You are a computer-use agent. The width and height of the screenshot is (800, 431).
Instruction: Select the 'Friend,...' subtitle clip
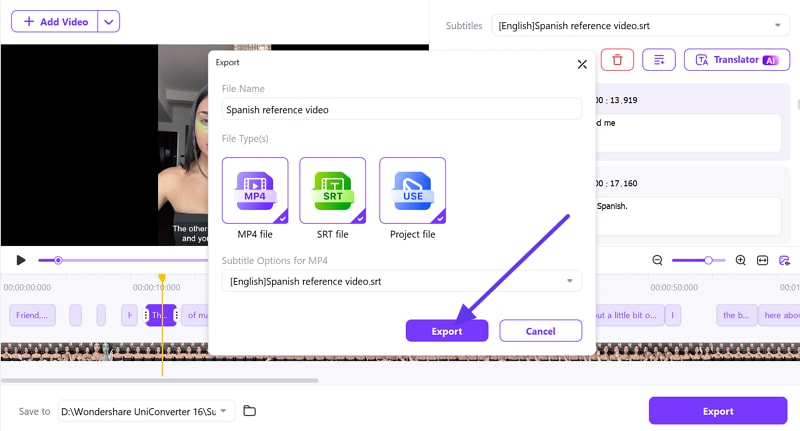pos(32,315)
